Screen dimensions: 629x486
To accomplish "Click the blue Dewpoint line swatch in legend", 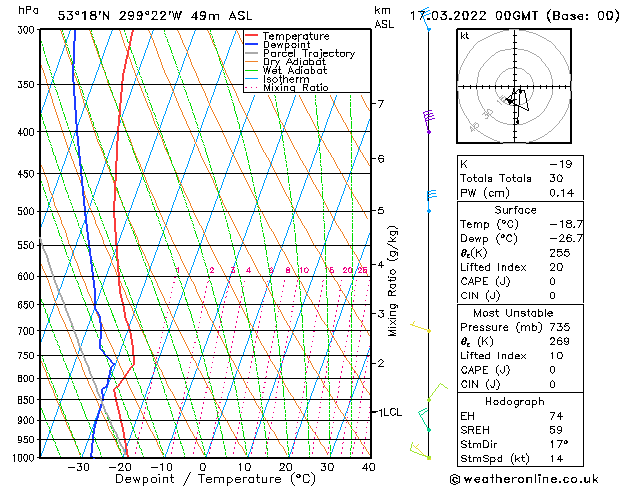I will point(252,45).
